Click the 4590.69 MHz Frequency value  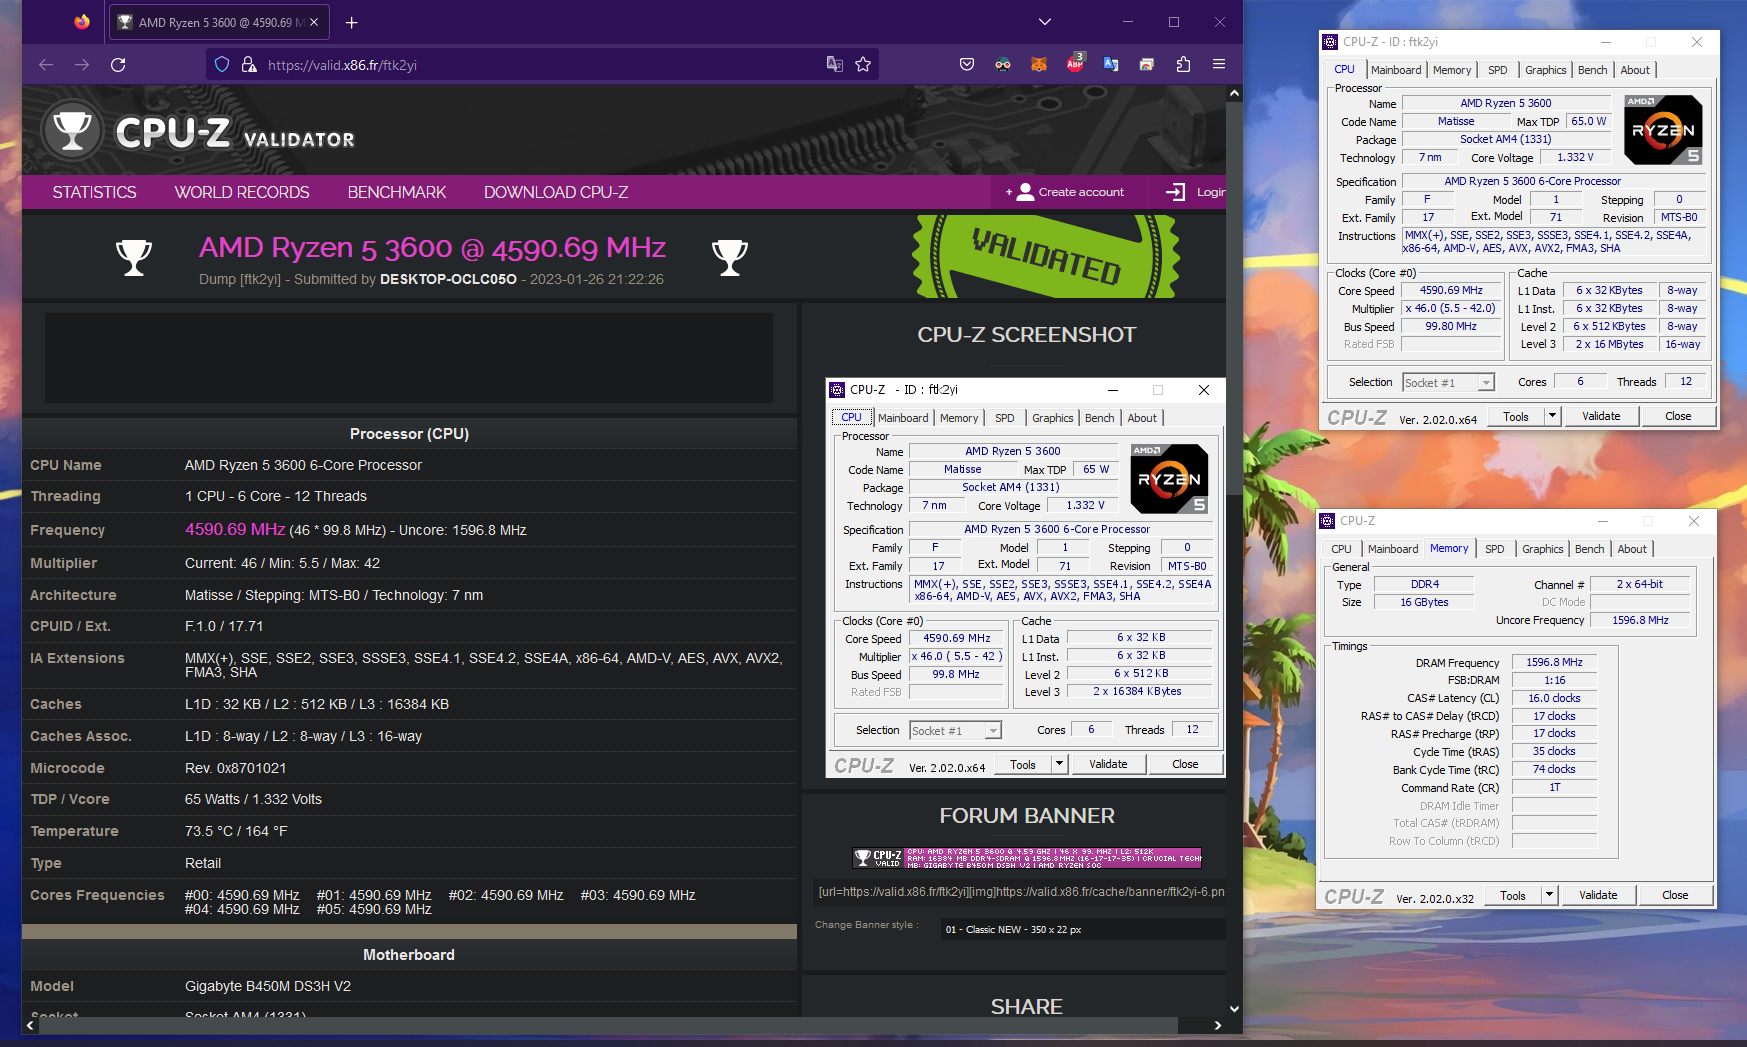click(x=235, y=529)
